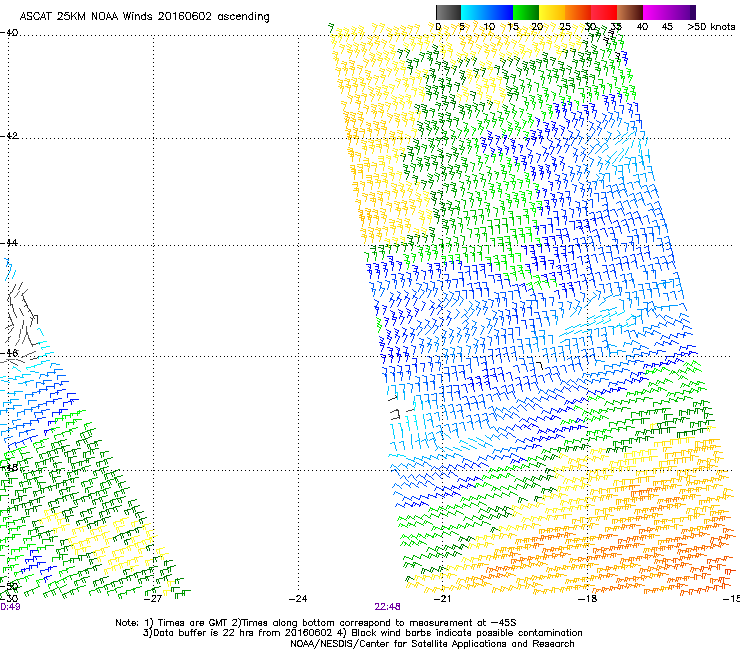Image resolution: width=740 pixels, height=650 pixels.
Task: Click the "-44" latitude axis label
Action: [x=9, y=243]
